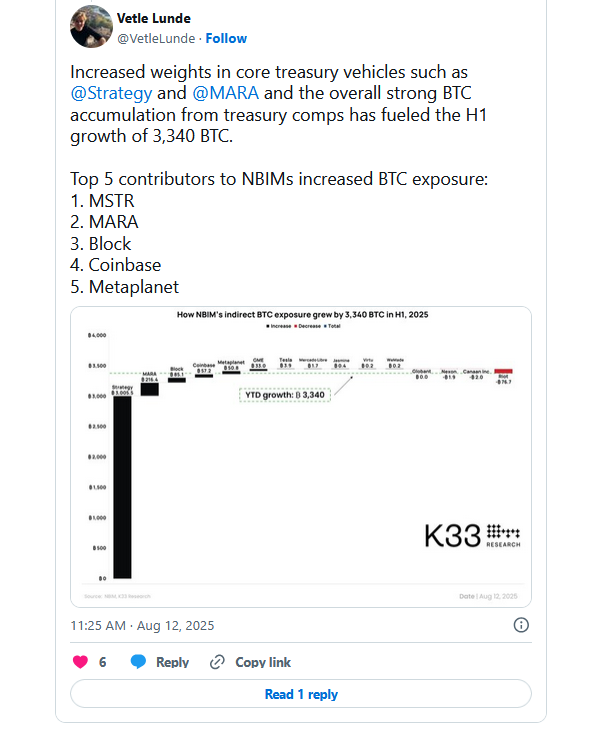Screen dimensions: 600x738
Task: Click the like count number 6
Action: click(x=103, y=662)
